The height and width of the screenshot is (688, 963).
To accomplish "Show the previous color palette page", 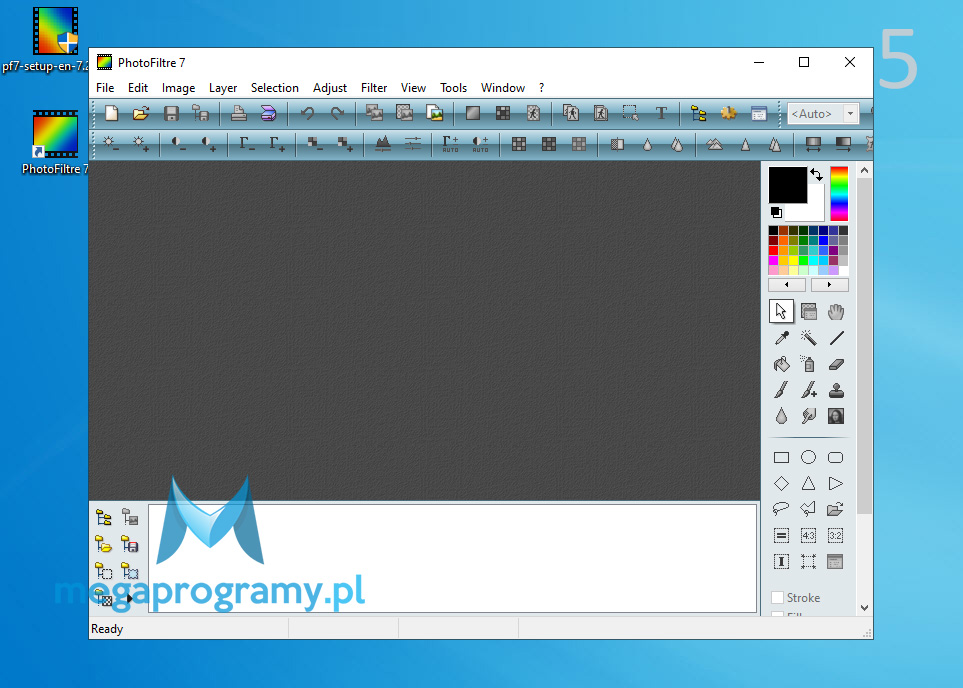I will [x=787, y=285].
